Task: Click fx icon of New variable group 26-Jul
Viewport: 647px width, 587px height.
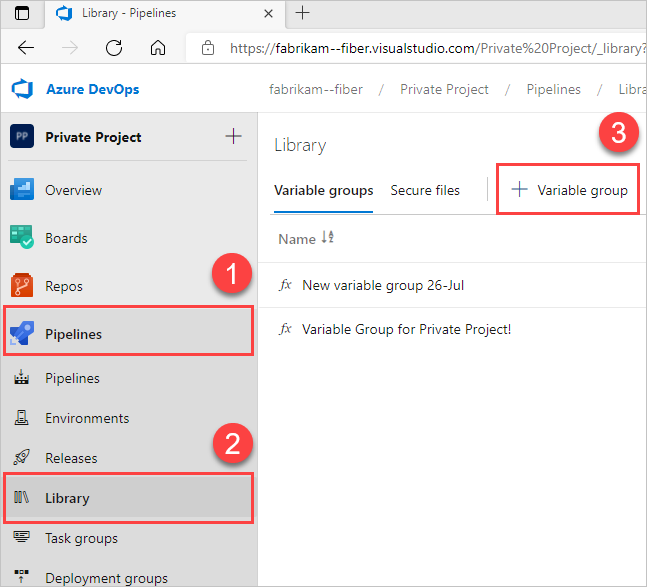Action: click(x=286, y=285)
